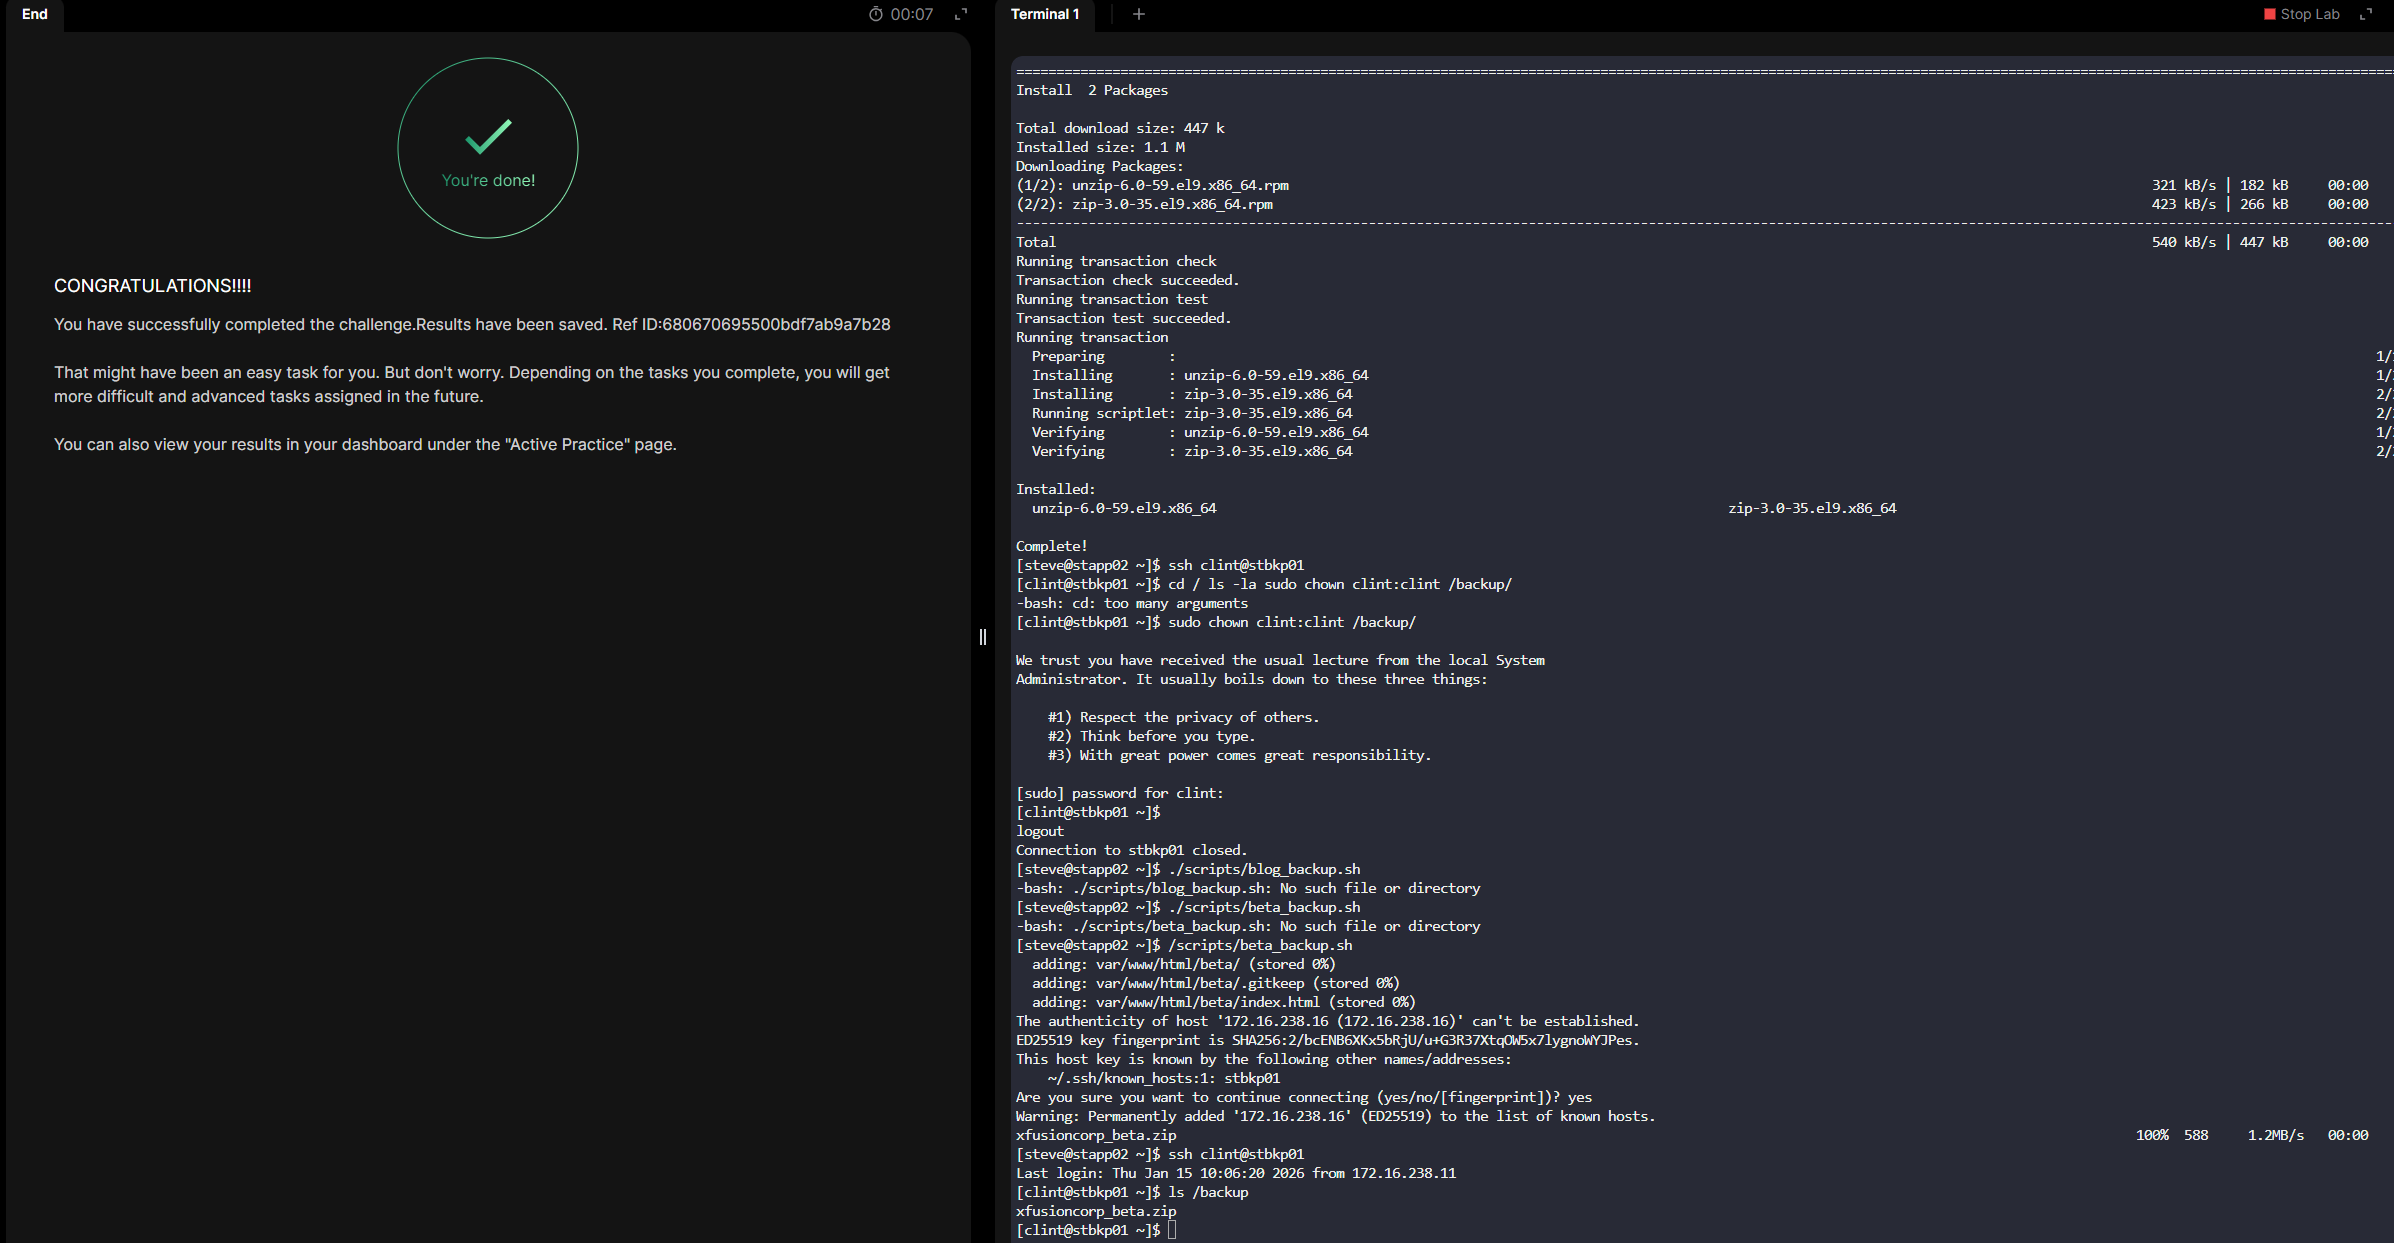The height and width of the screenshot is (1243, 2394).
Task: Click the Complete! line in terminal
Action: click(x=1051, y=546)
